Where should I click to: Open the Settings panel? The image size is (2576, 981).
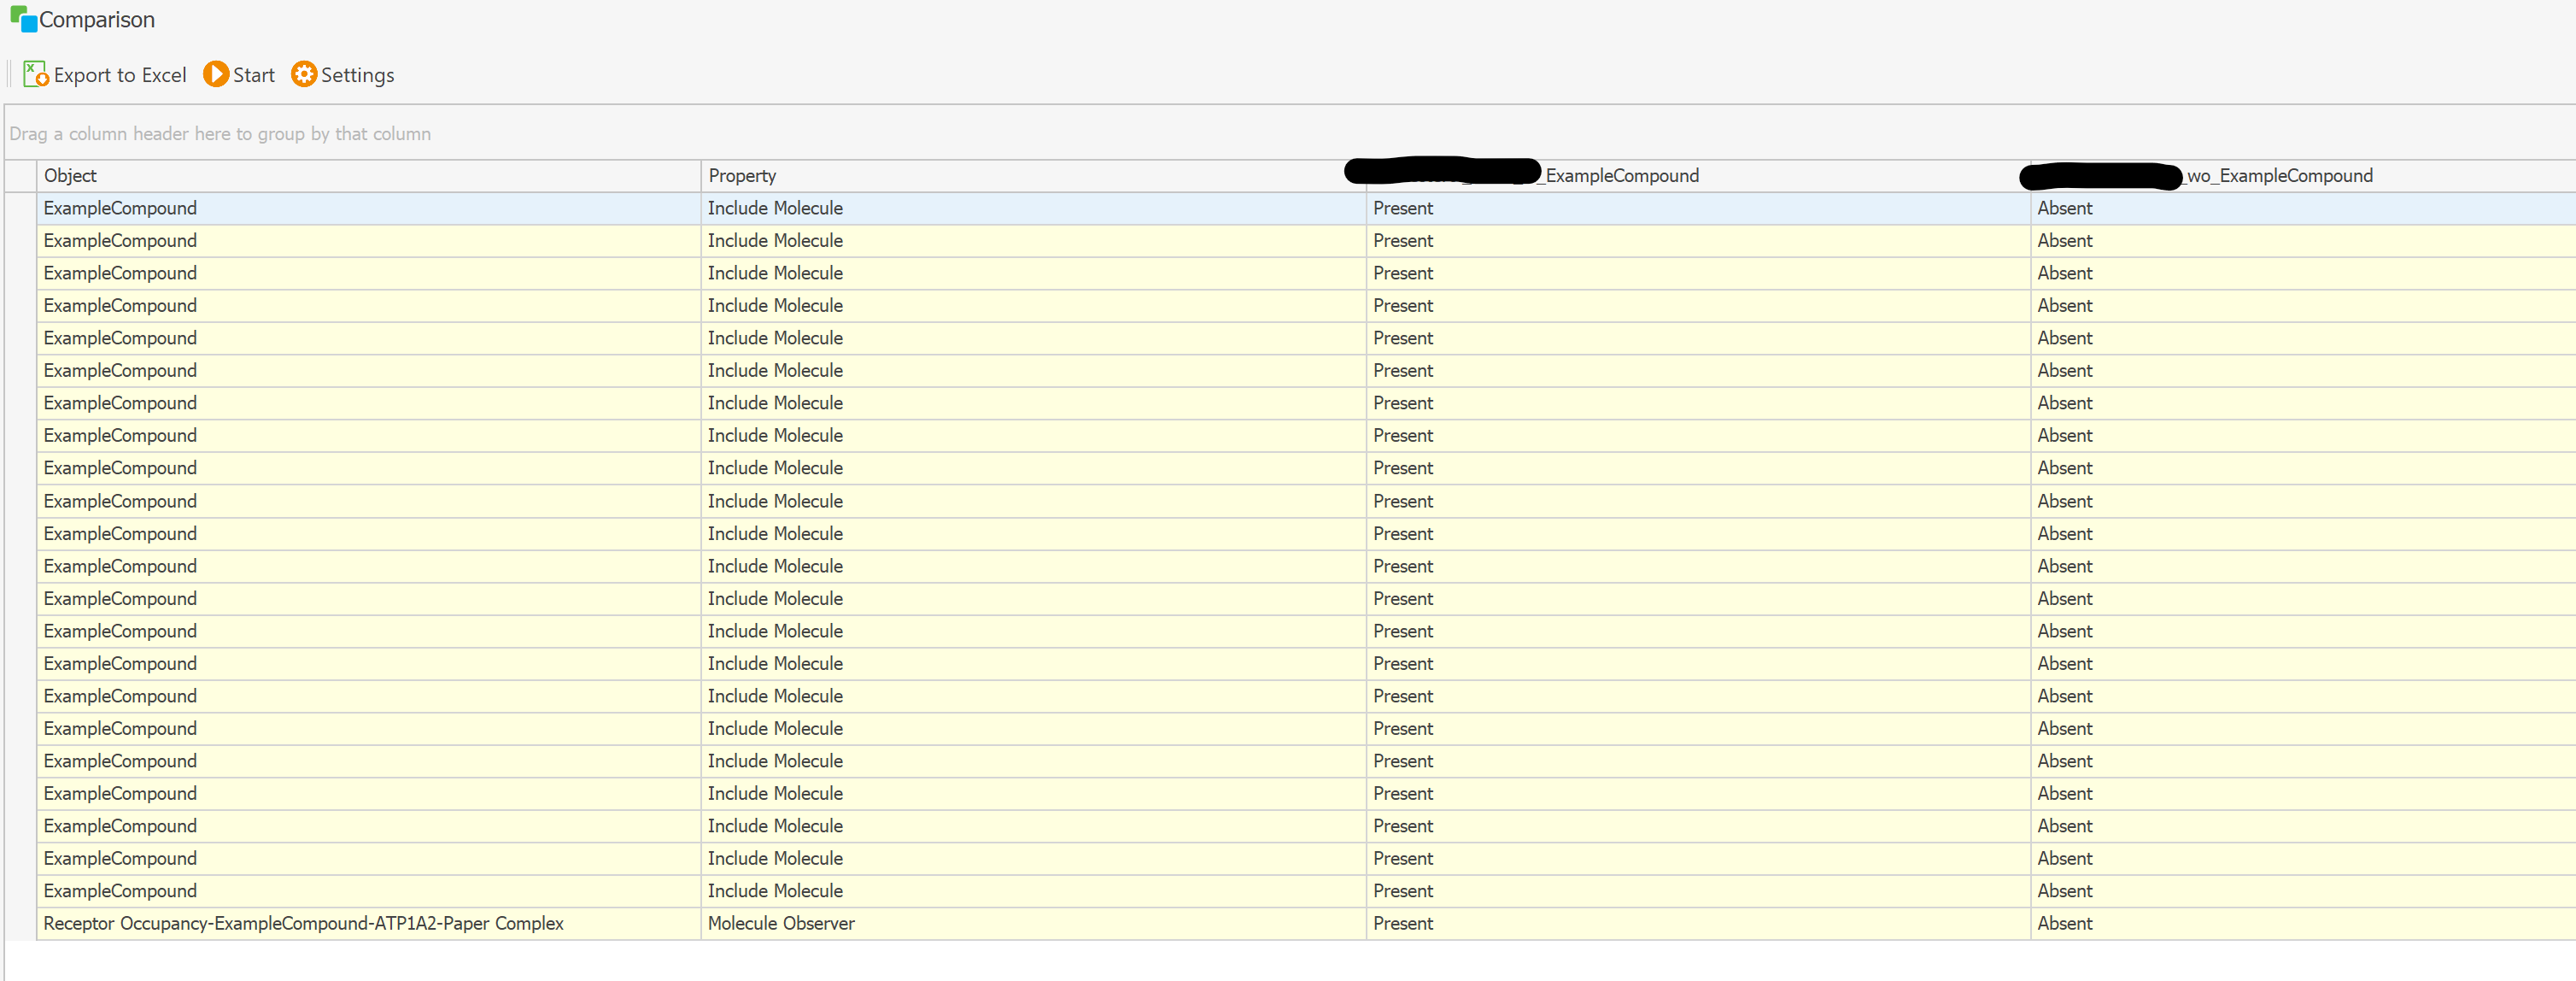coord(342,74)
